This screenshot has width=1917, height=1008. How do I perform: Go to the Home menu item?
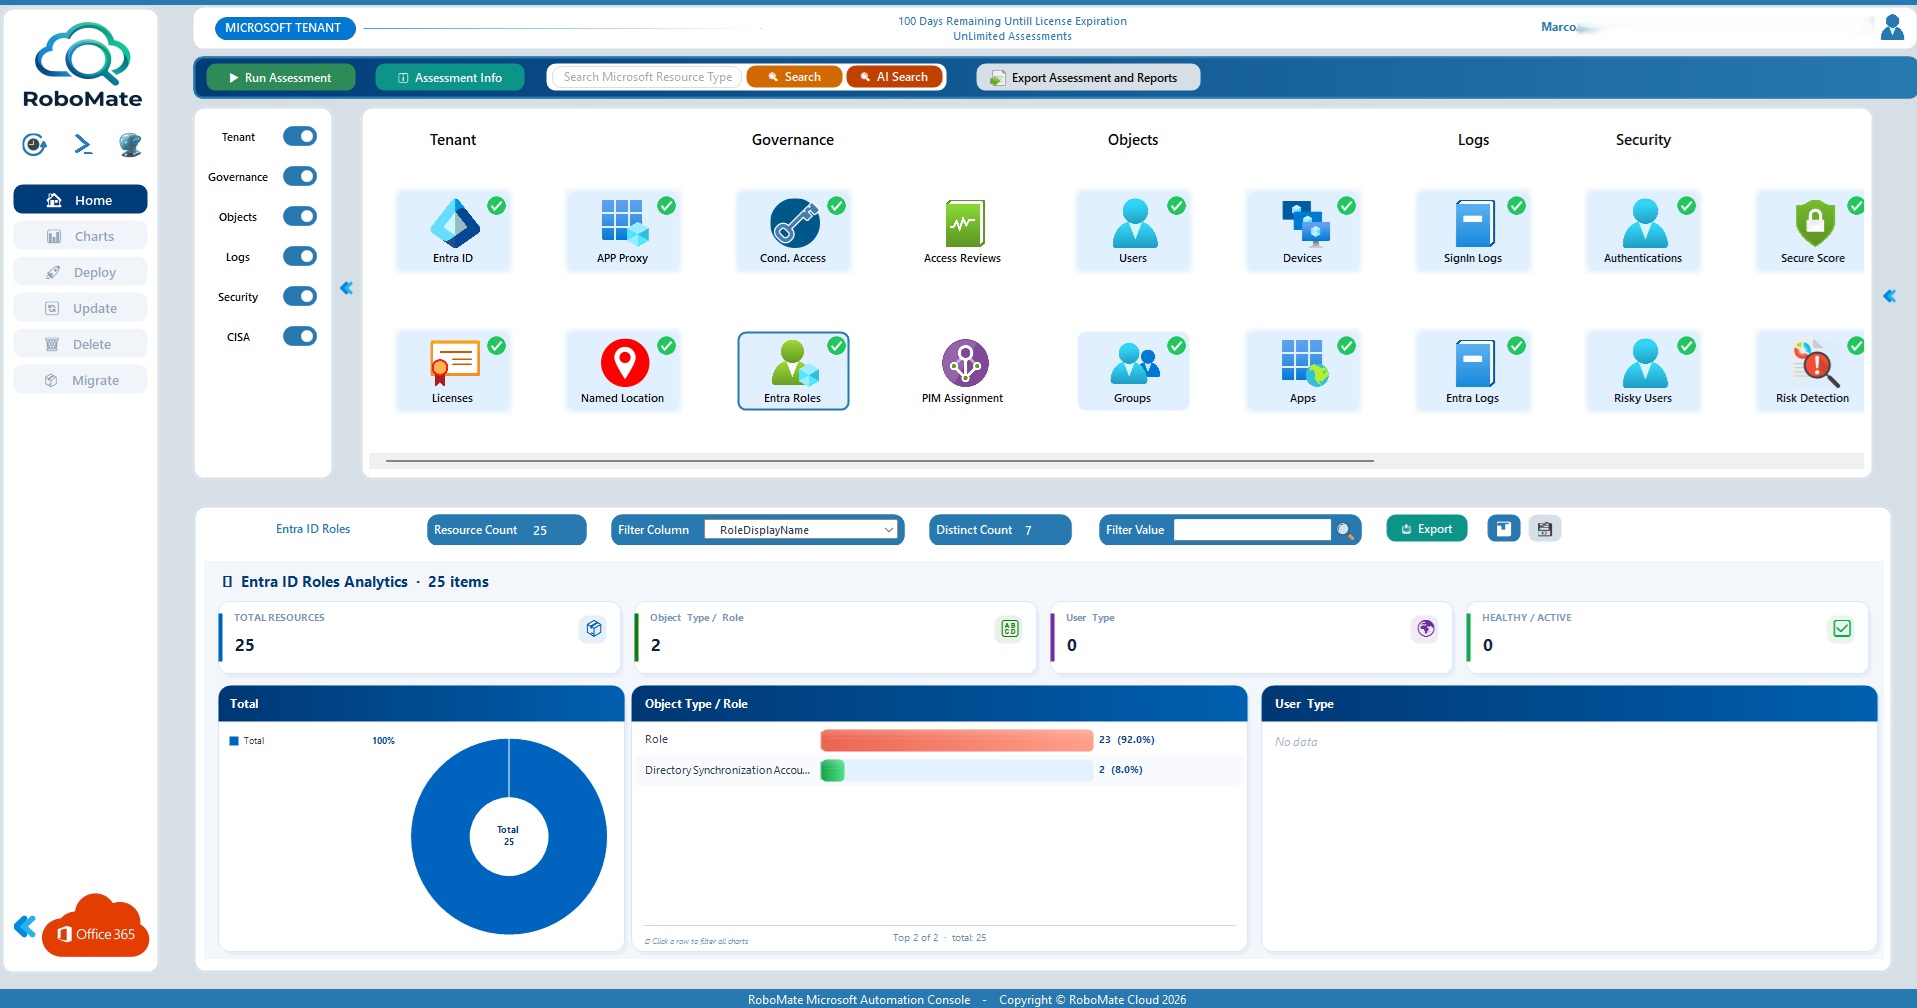[x=80, y=200]
